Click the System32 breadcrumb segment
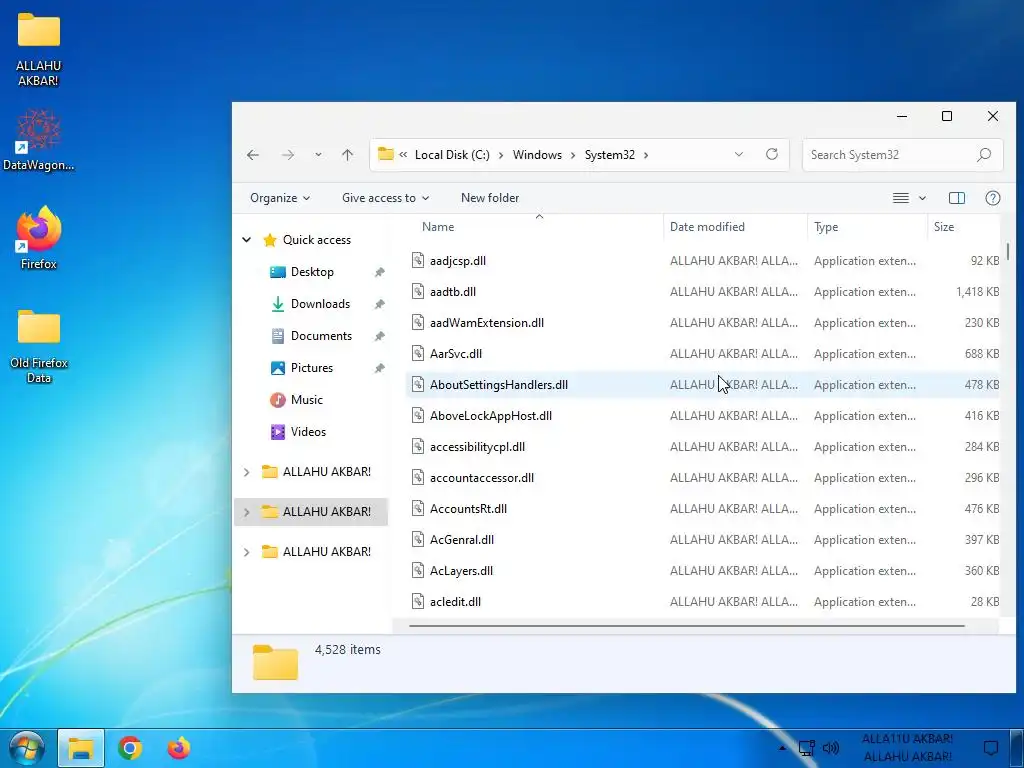Viewport: 1024px width, 768px height. [609, 155]
